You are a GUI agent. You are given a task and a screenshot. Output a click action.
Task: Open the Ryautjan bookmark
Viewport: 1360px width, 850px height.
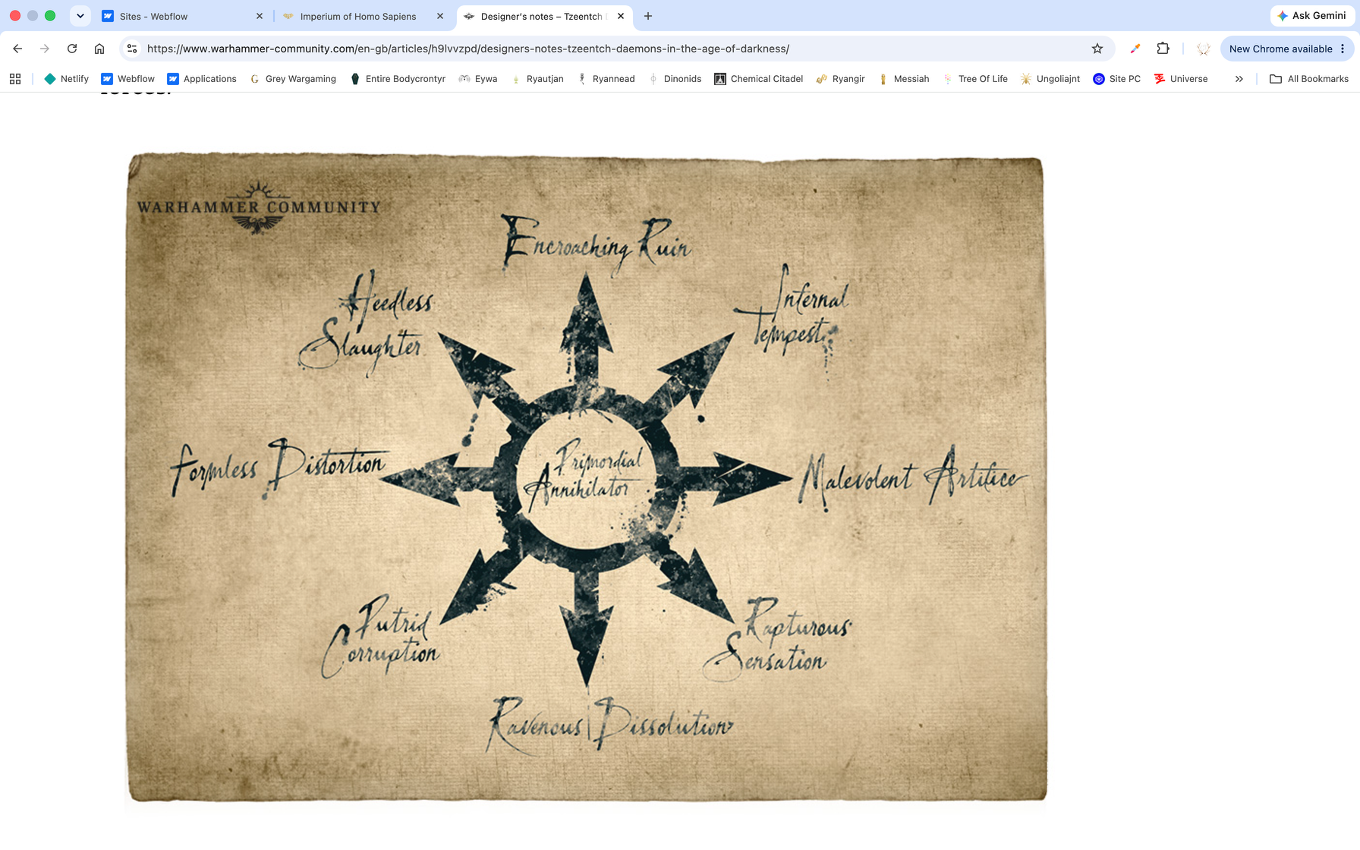(x=538, y=79)
